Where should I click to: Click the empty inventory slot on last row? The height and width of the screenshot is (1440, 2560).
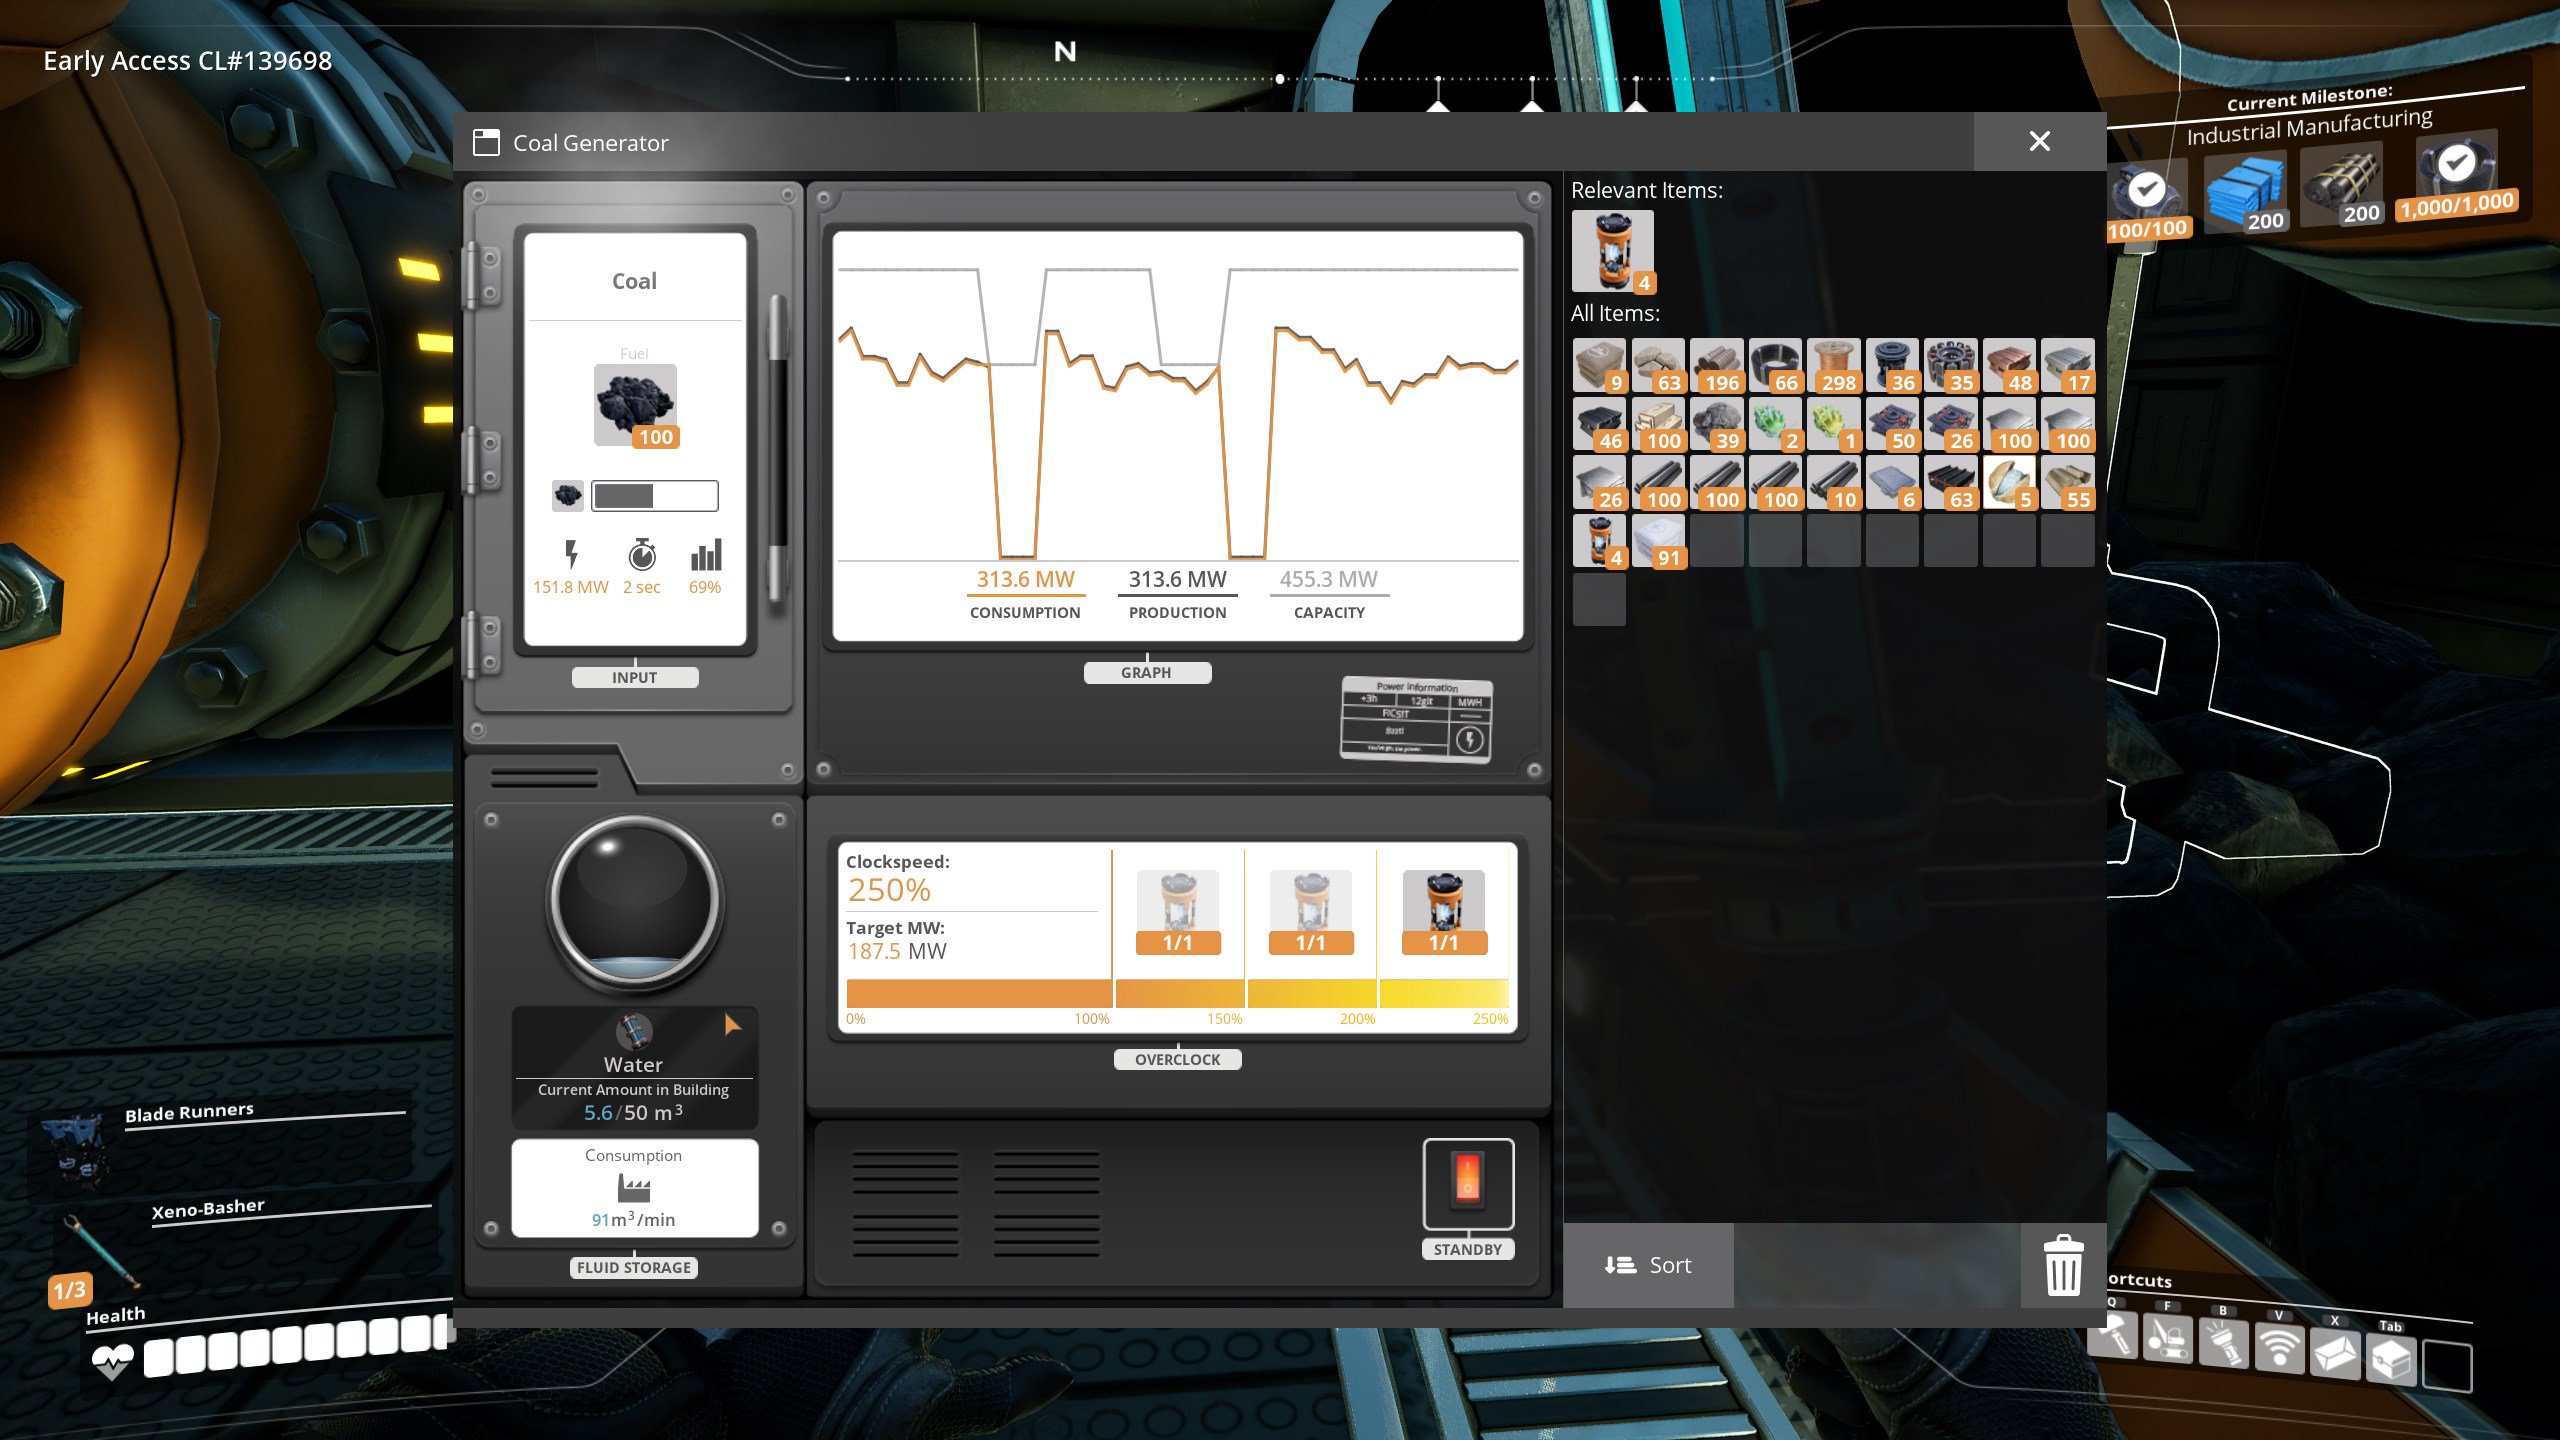1599,600
